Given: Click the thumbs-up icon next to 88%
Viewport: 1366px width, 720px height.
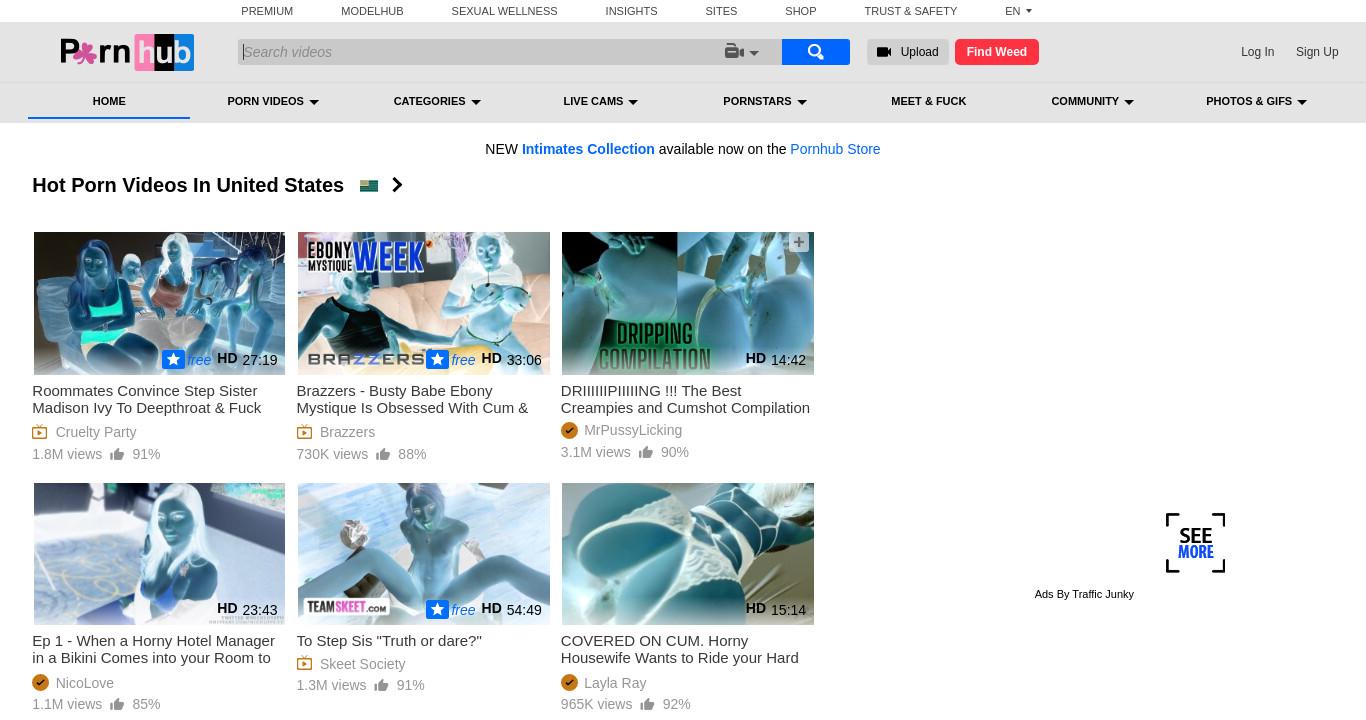Looking at the screenshot, I should (x=383, y=454).
